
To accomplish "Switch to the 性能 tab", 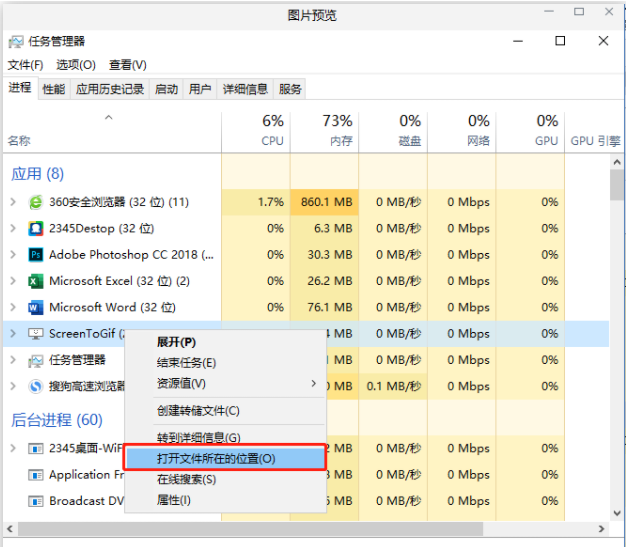I will tap(53, 89).
